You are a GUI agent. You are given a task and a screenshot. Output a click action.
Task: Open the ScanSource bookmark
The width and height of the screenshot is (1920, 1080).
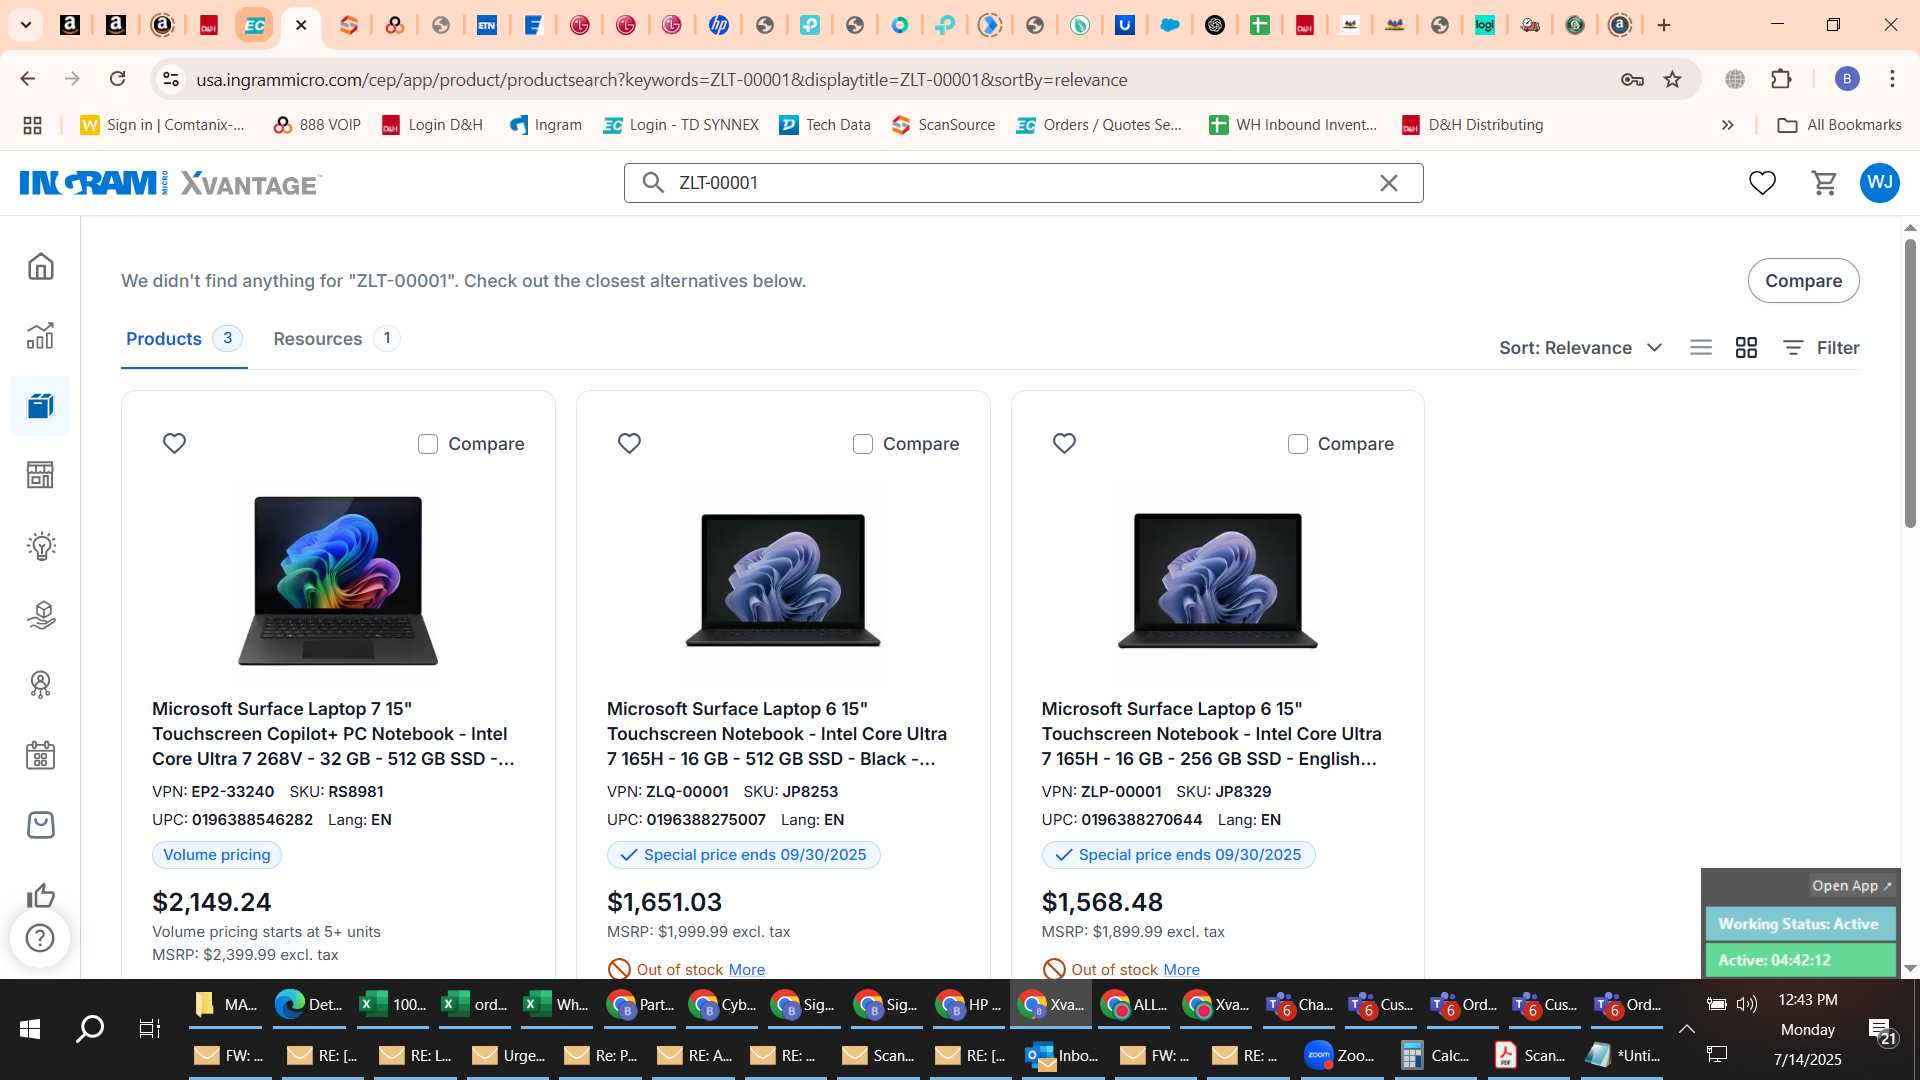tap(943, 125)
